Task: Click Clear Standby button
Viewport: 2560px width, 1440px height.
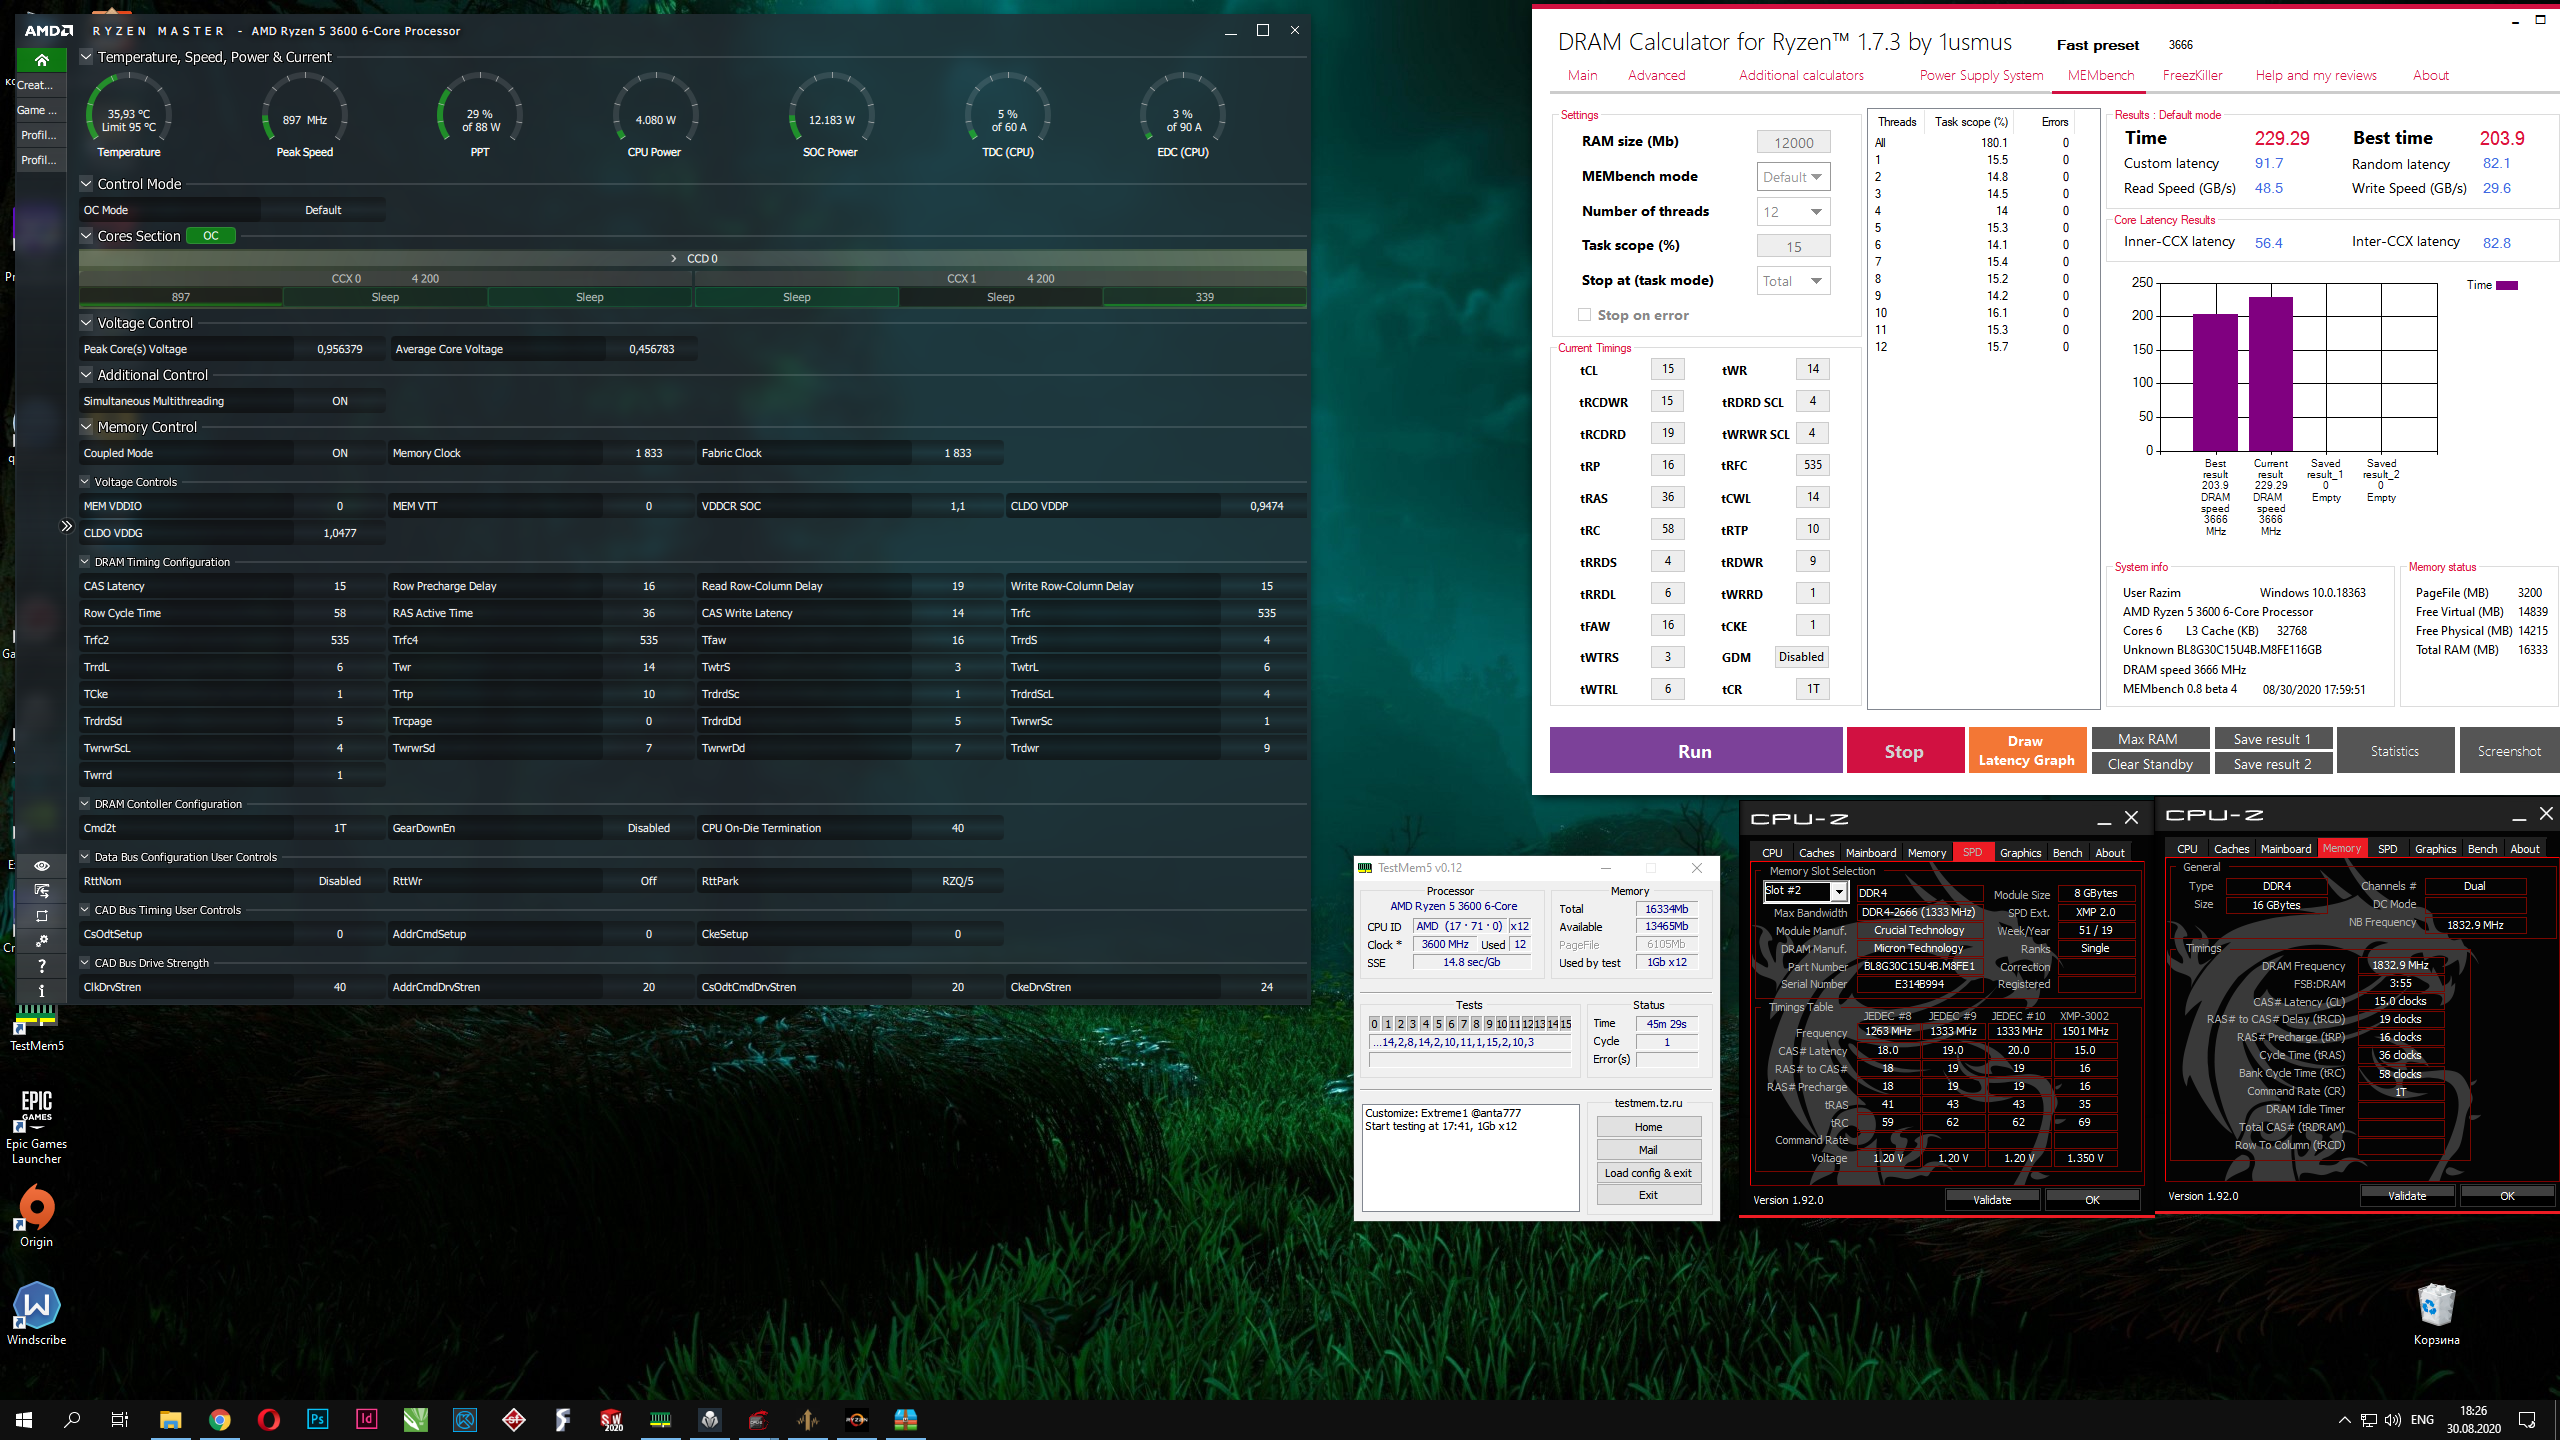Action: point(2149,764)
